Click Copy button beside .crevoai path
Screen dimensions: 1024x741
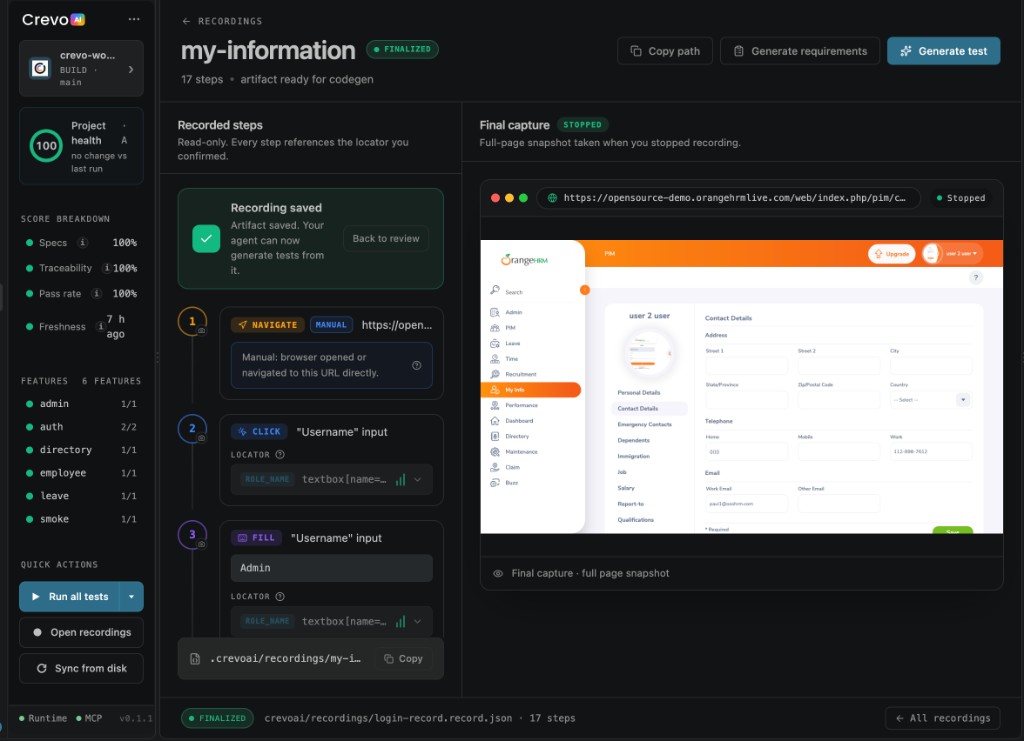(404, 659)
